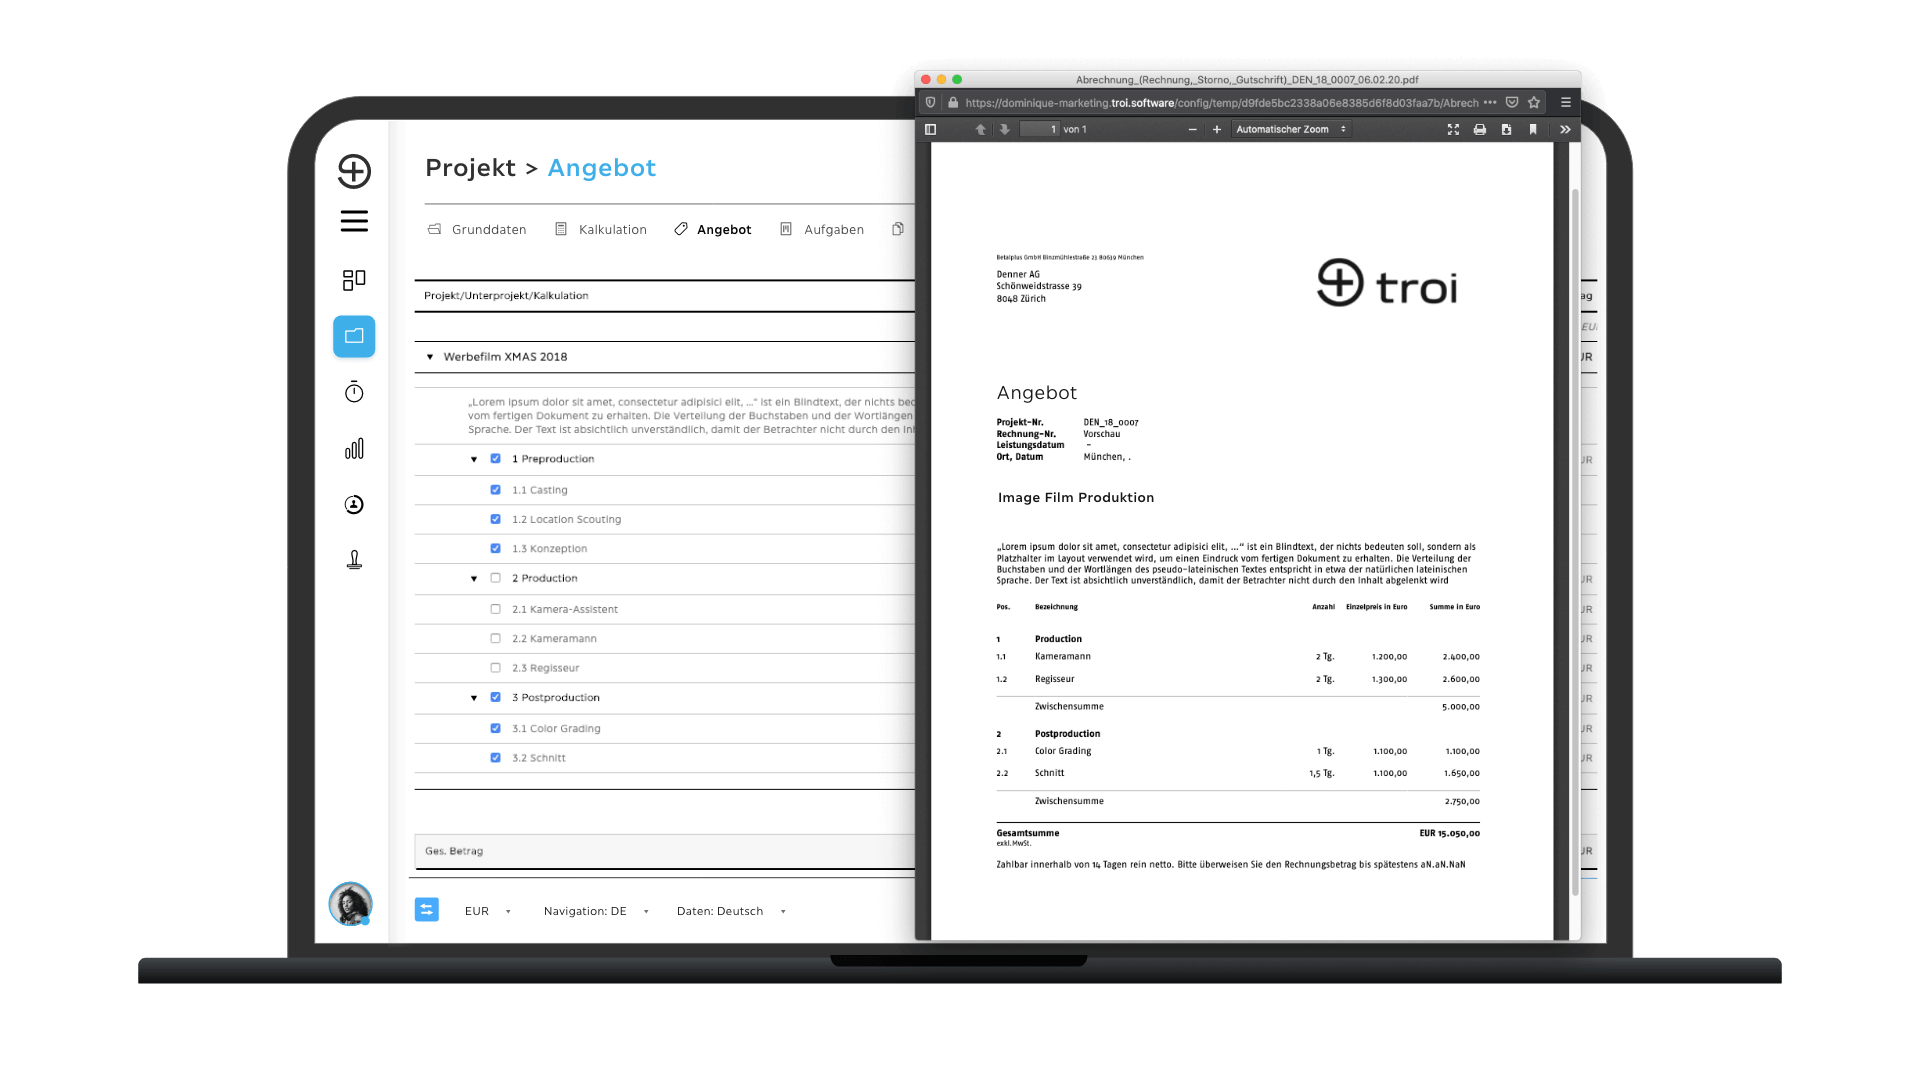The height and width of the screenshot is (1080, 1920).
Task: Toggle checkbox for 2.1 Kamera-Assistent
Action: pos(496,608)
